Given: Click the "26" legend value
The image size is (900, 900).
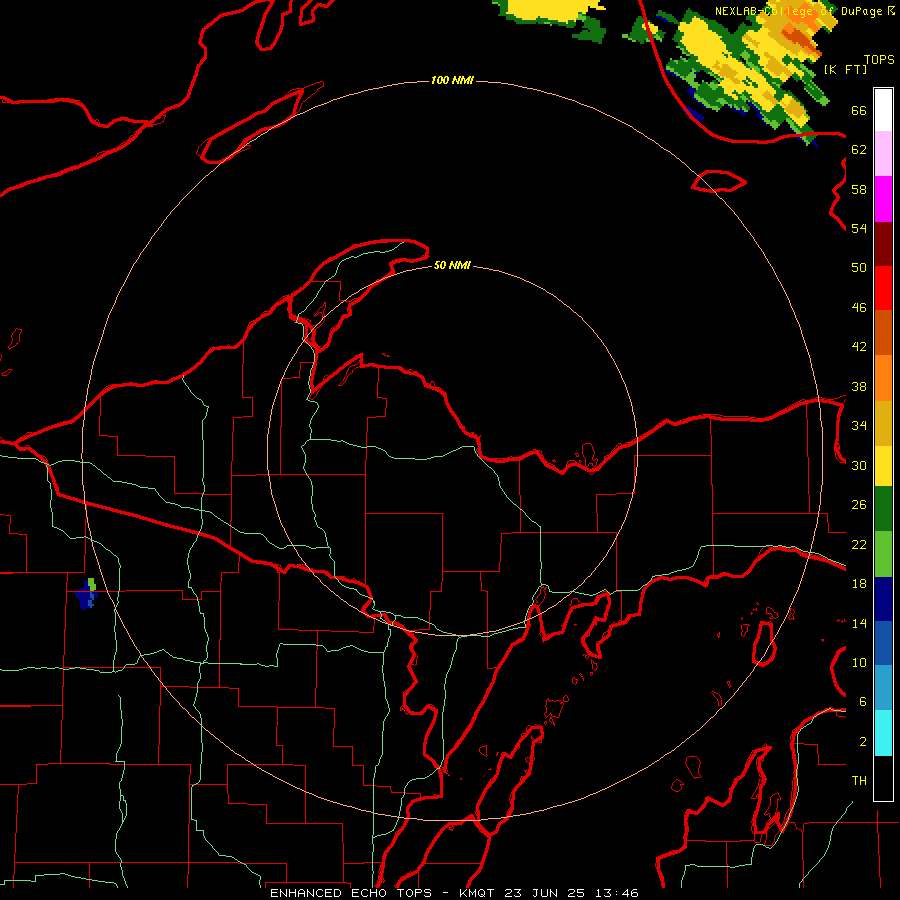Looking at the screenshot, I should (859, 505).
